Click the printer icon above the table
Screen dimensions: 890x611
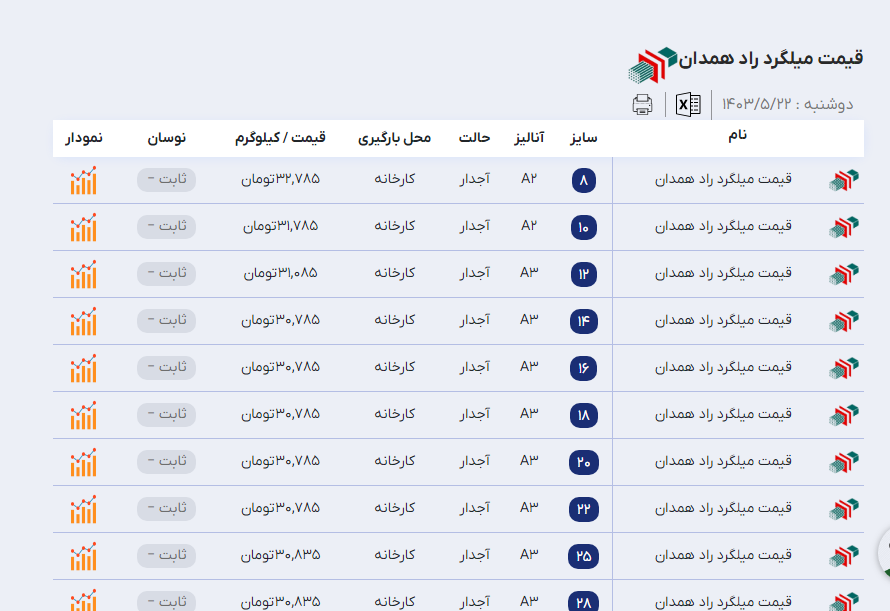click(642, 104)
